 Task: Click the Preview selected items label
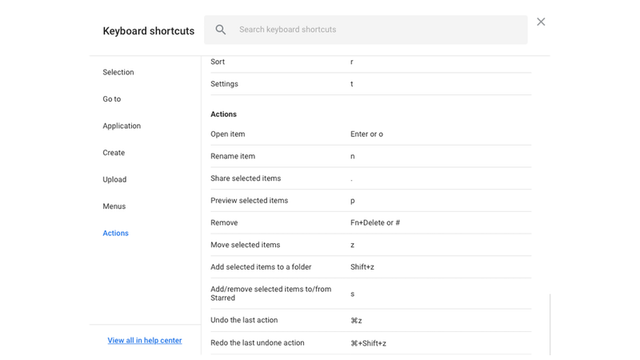[249, 200]
